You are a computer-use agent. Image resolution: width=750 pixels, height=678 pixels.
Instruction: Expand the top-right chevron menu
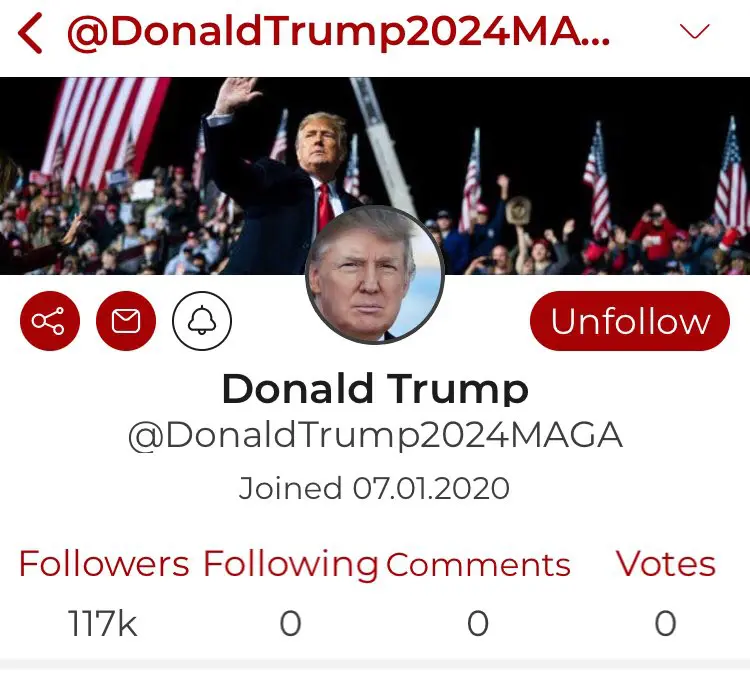(694, 32)
